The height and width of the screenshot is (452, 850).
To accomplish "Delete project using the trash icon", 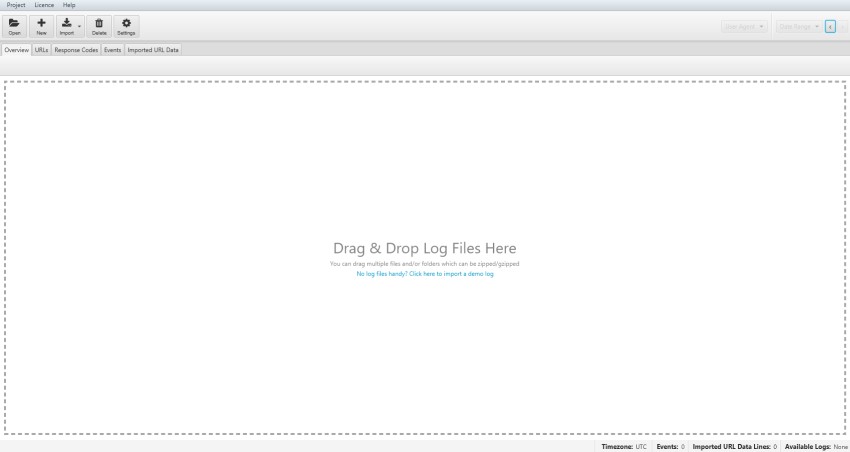I will (x=99, y=26).
